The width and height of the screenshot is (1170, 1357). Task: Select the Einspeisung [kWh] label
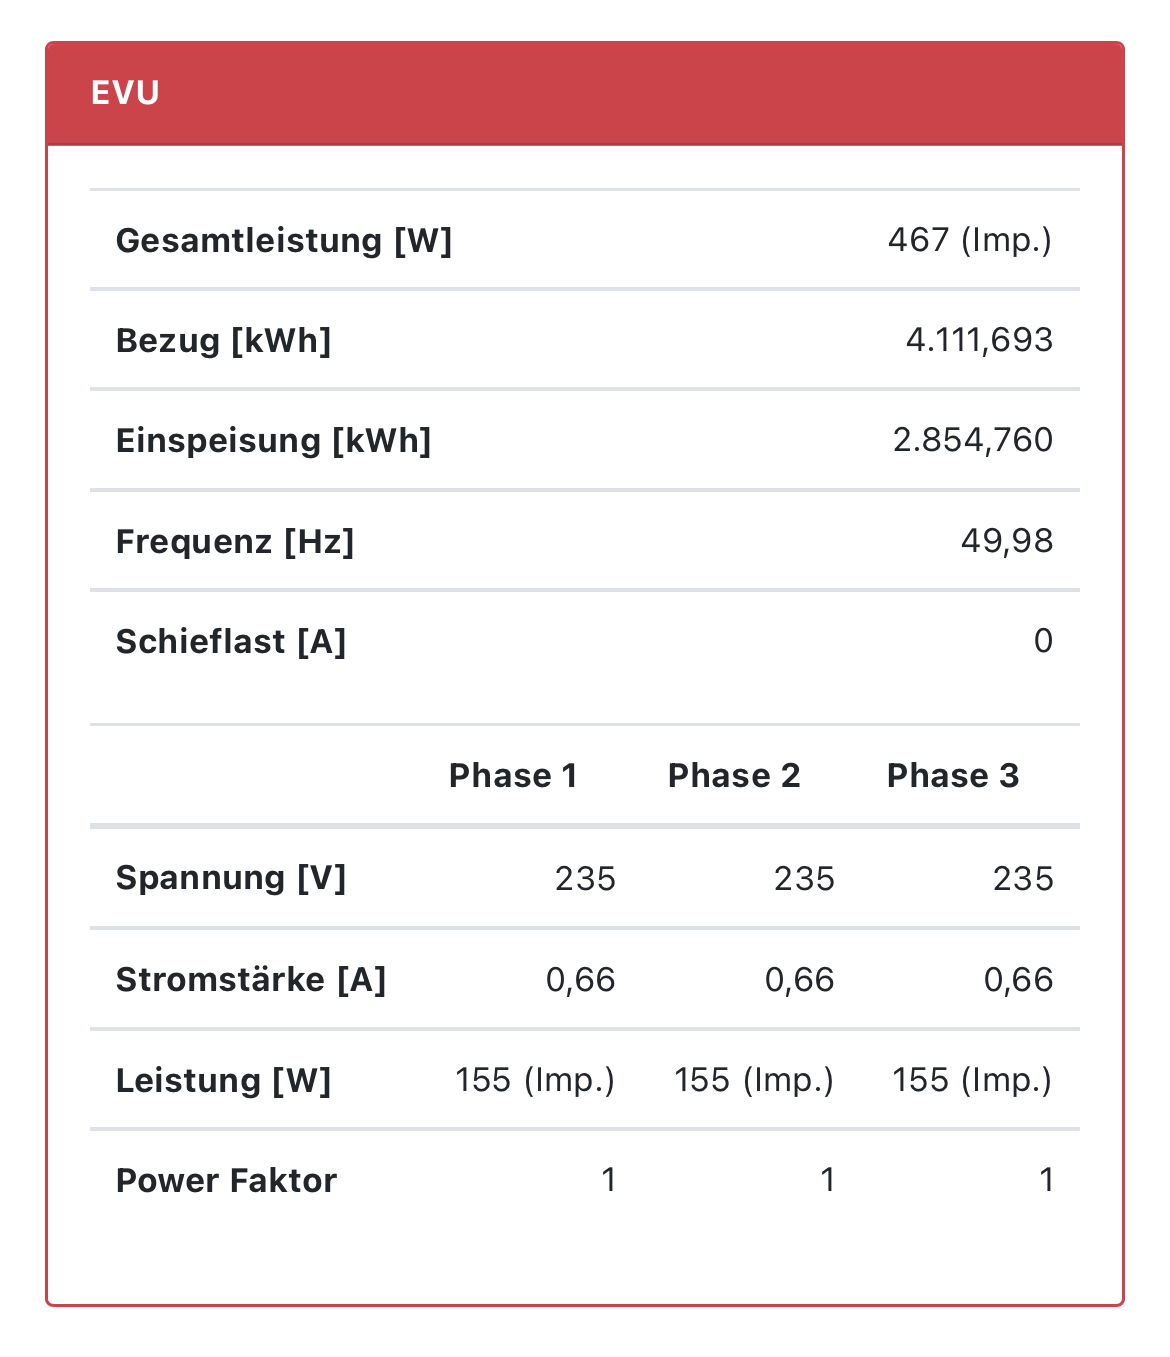(x=273, y=441)
